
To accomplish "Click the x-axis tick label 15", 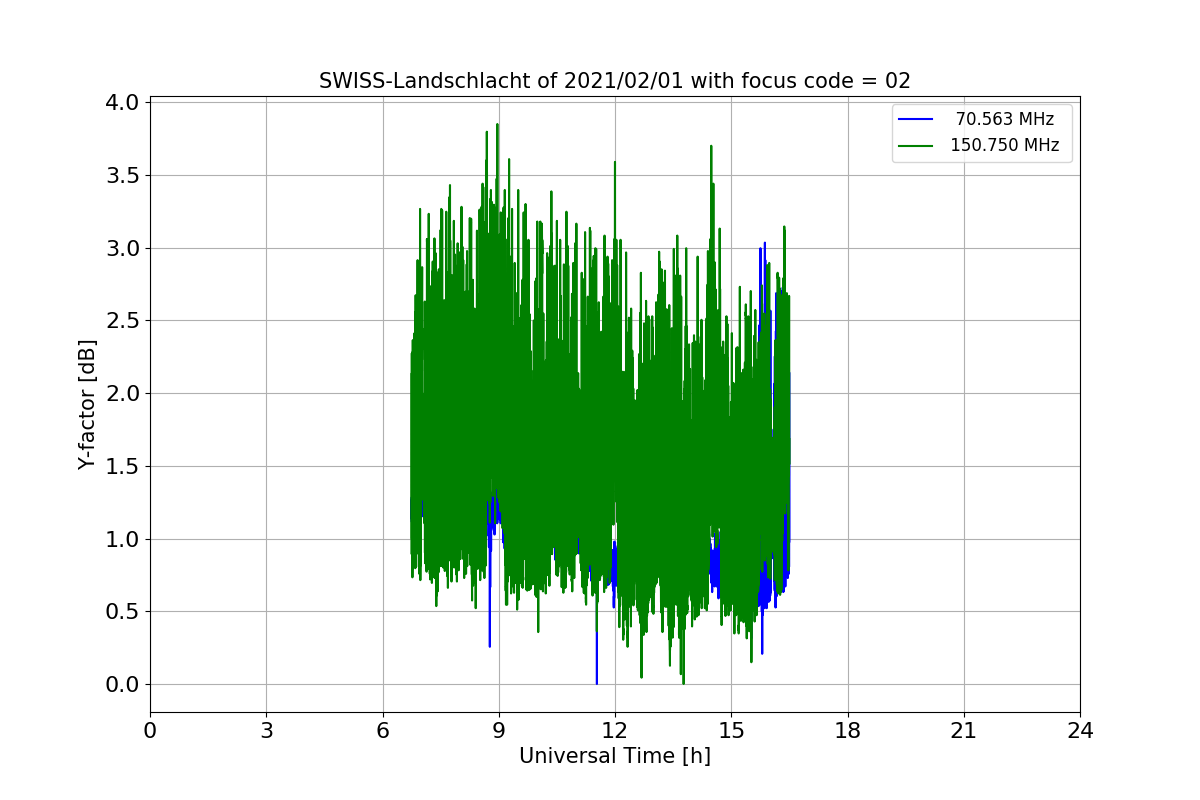I will click(x=731, y=731).
